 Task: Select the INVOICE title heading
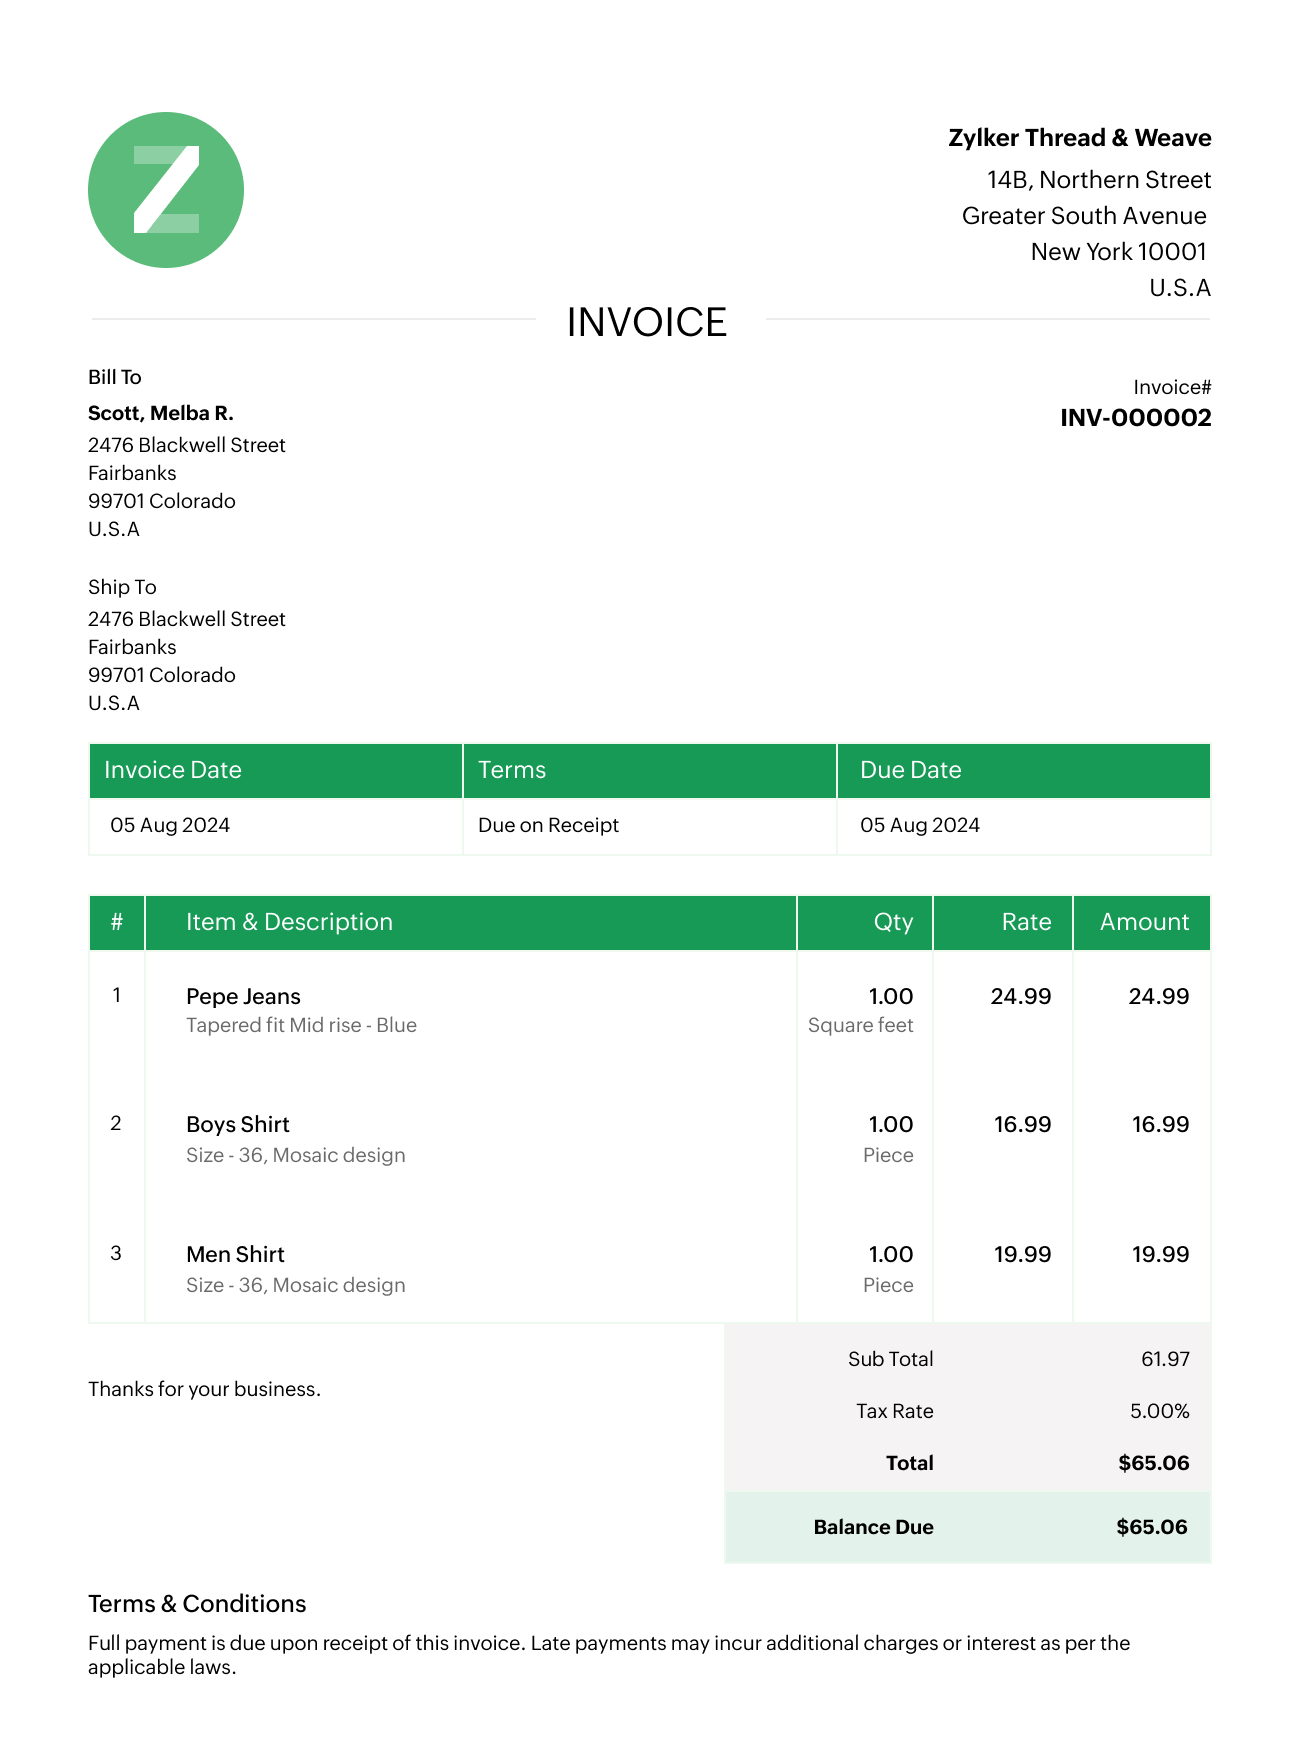[647, 322]
